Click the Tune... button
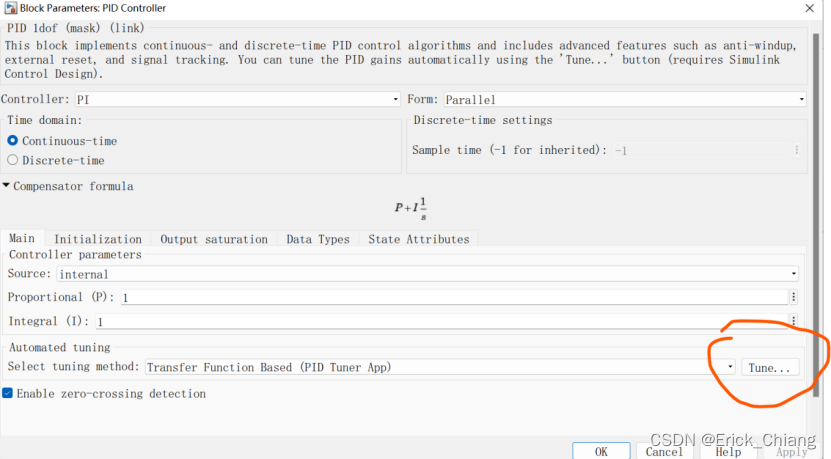The image size is (831, 459). coord(770,367)
